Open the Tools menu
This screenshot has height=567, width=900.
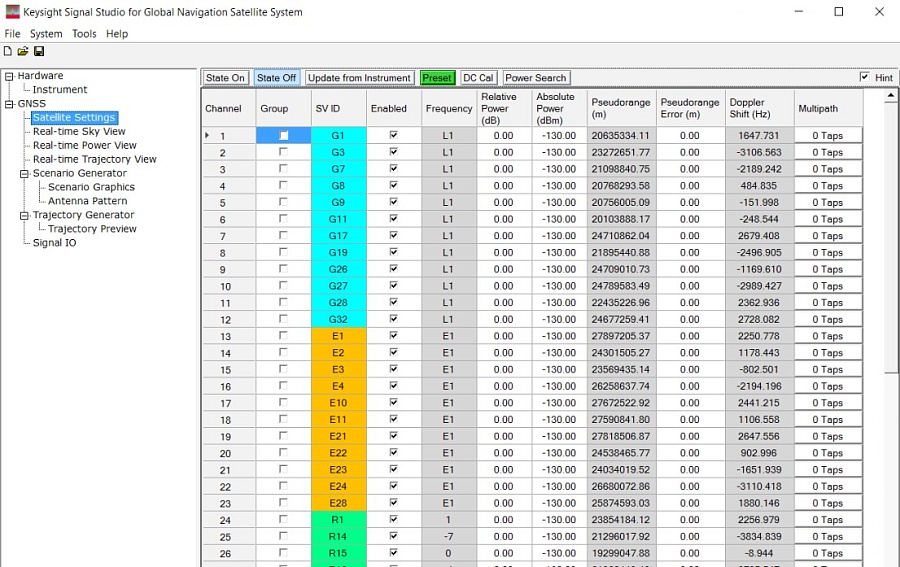pyautogui.click(x=84, y=33)
